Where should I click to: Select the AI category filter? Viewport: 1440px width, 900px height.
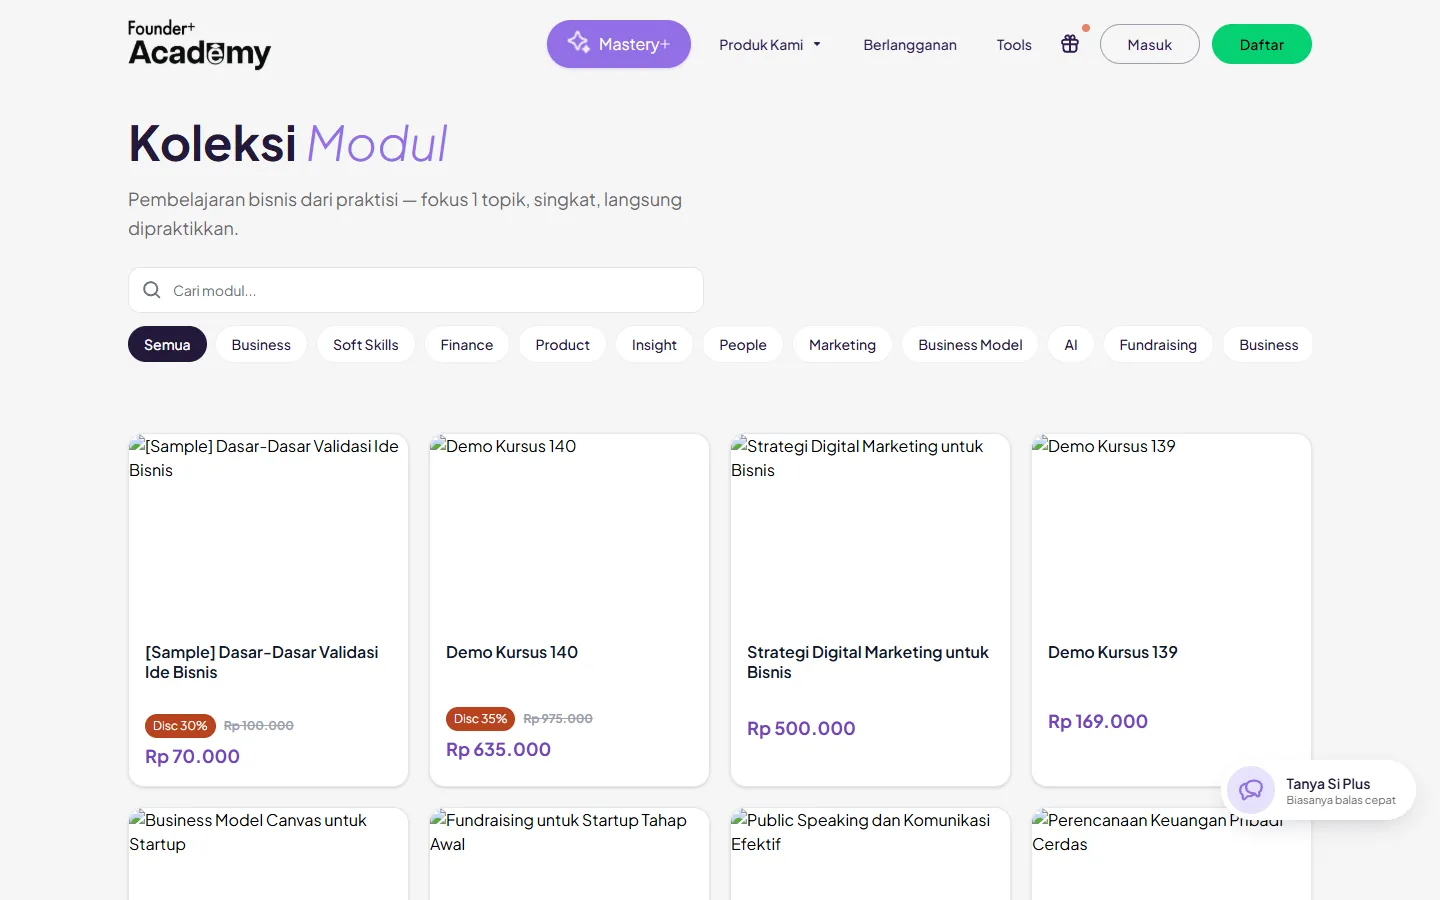pos(1071,345)
